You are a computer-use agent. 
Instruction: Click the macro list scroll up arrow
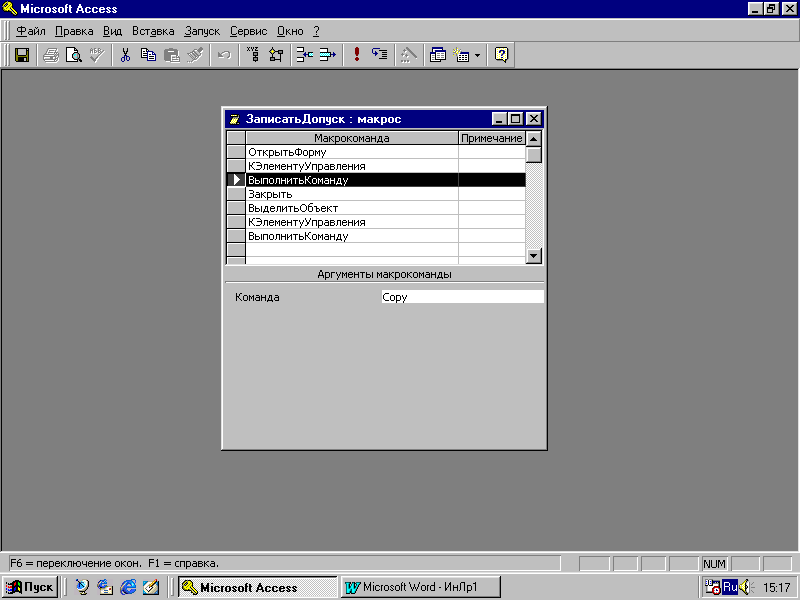point(534,139)
